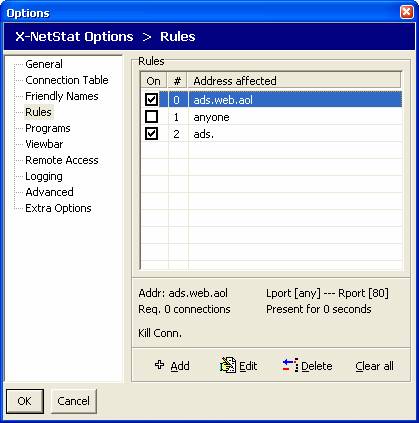The height and width of the screenshot is (423, 419).
Task: Click the Cancel button
Action: [x=73, y=401]
